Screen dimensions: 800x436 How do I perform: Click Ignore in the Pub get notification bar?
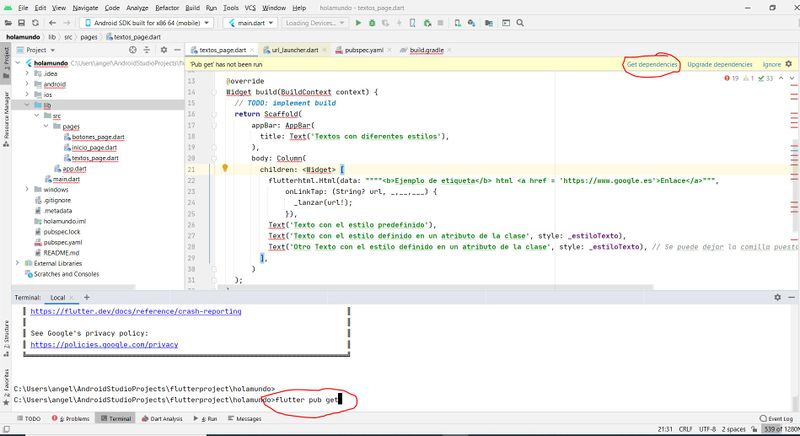(771, 64)
